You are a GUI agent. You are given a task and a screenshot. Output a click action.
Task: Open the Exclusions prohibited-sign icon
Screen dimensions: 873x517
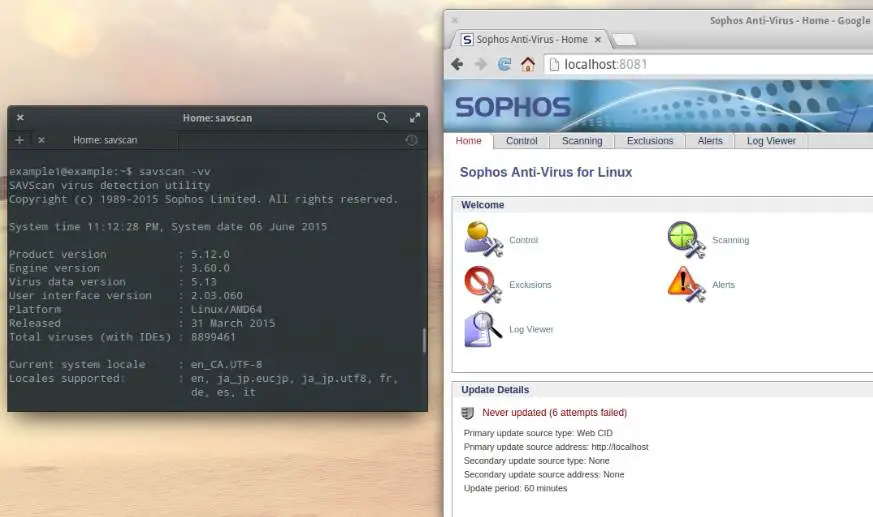coord(483,284)
